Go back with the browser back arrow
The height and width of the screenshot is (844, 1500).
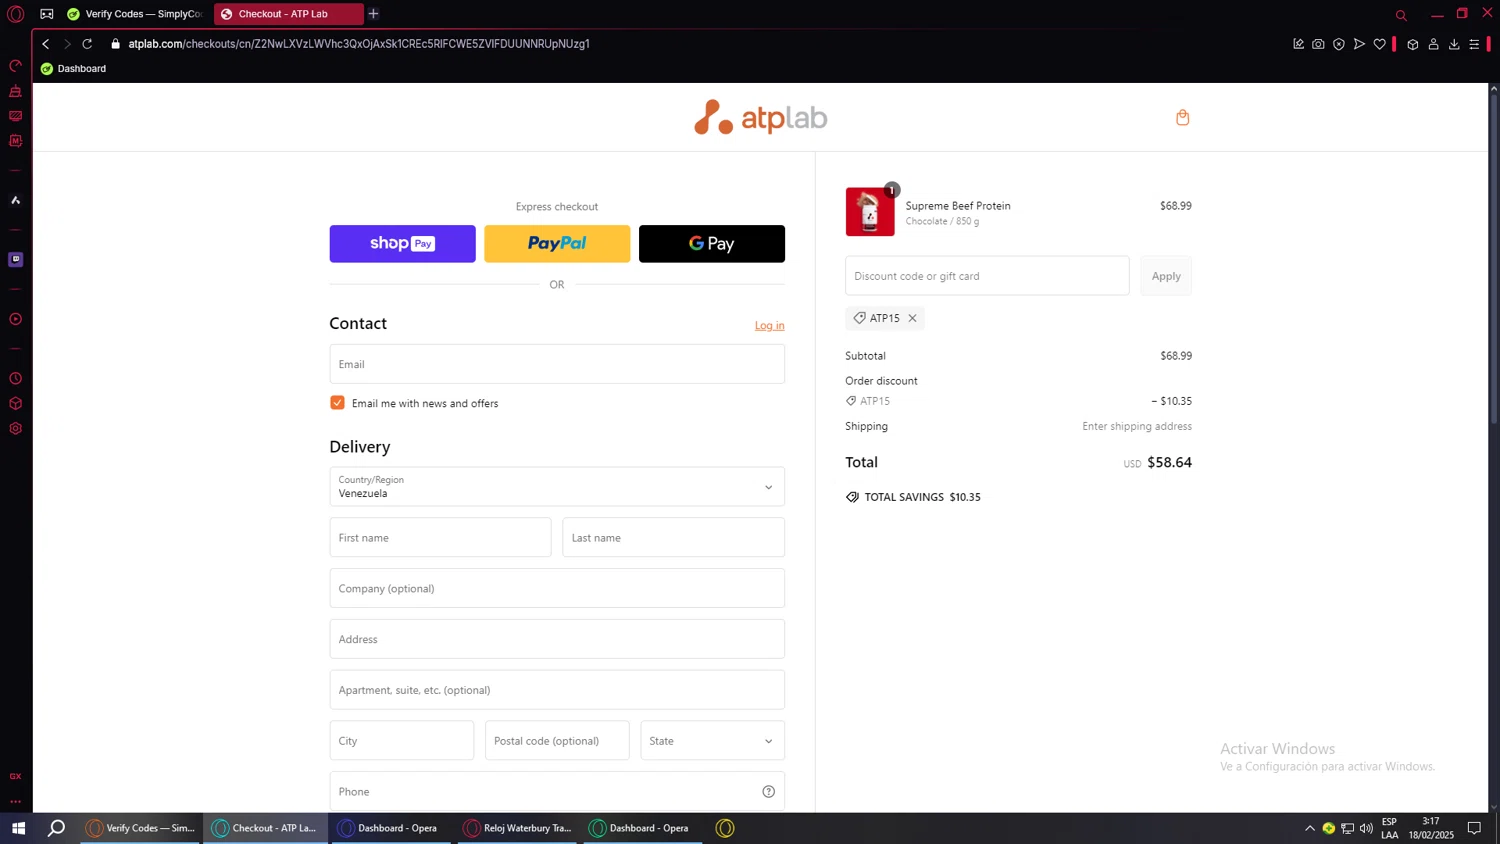coord(46,44)
